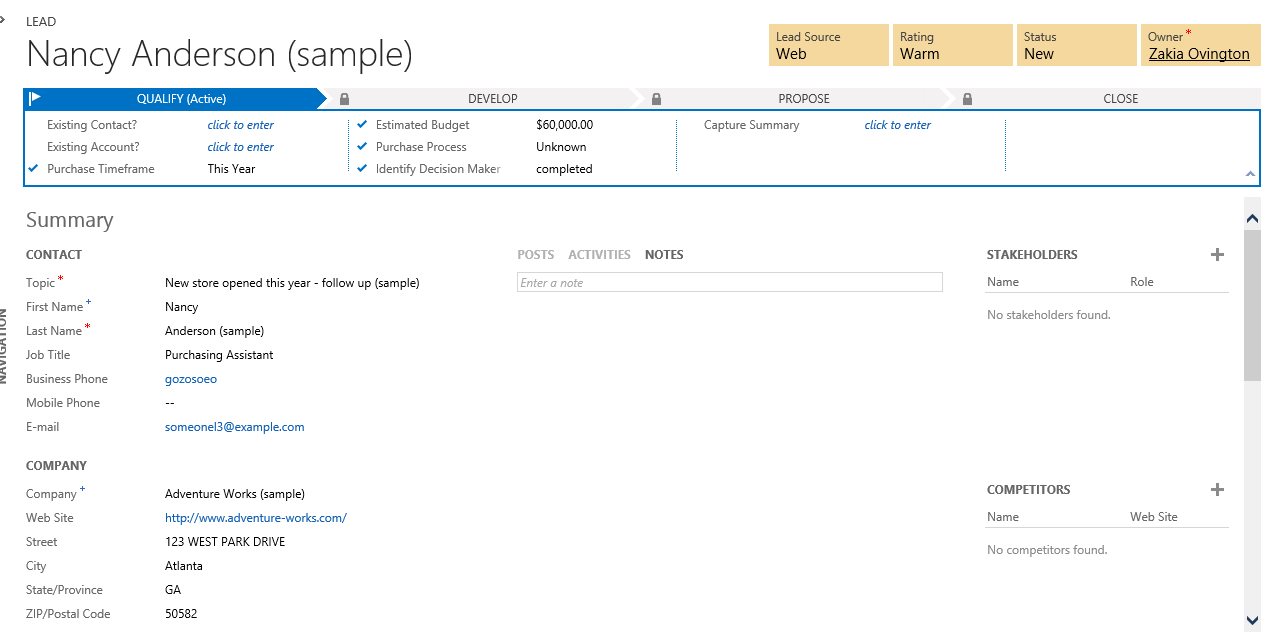1268x632 pixels.
Task: Click the flag icon on Qualify stage
Action: 35,99
